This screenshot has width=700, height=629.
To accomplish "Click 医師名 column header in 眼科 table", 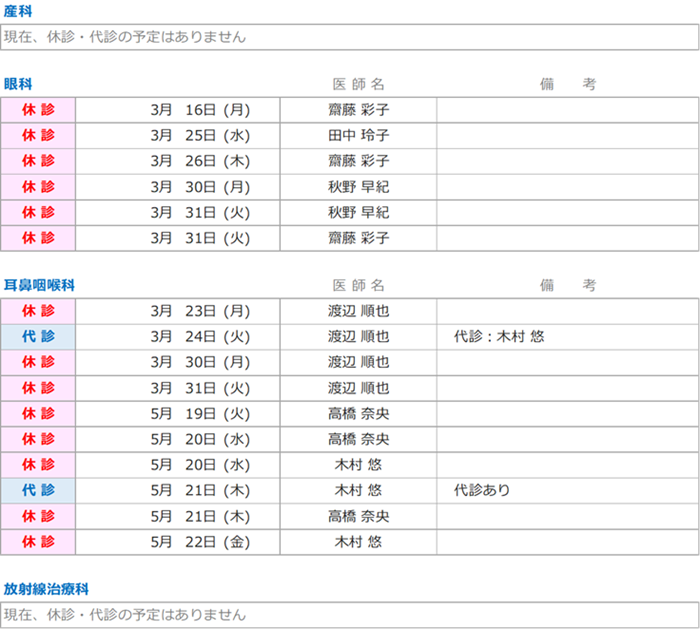I will 358,85.
